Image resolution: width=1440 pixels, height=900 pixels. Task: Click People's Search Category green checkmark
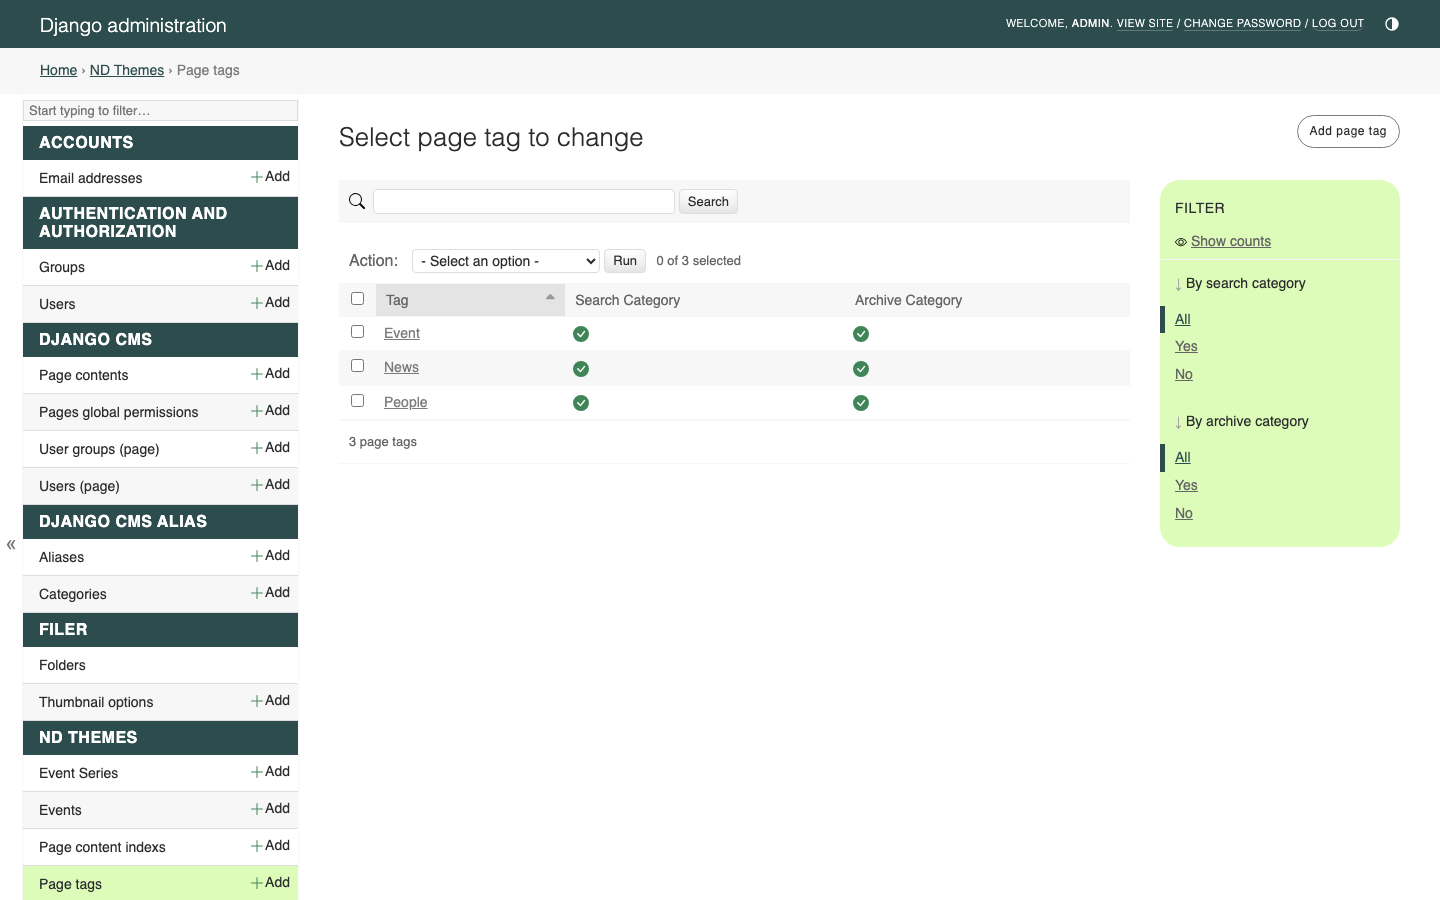(581, 403)
